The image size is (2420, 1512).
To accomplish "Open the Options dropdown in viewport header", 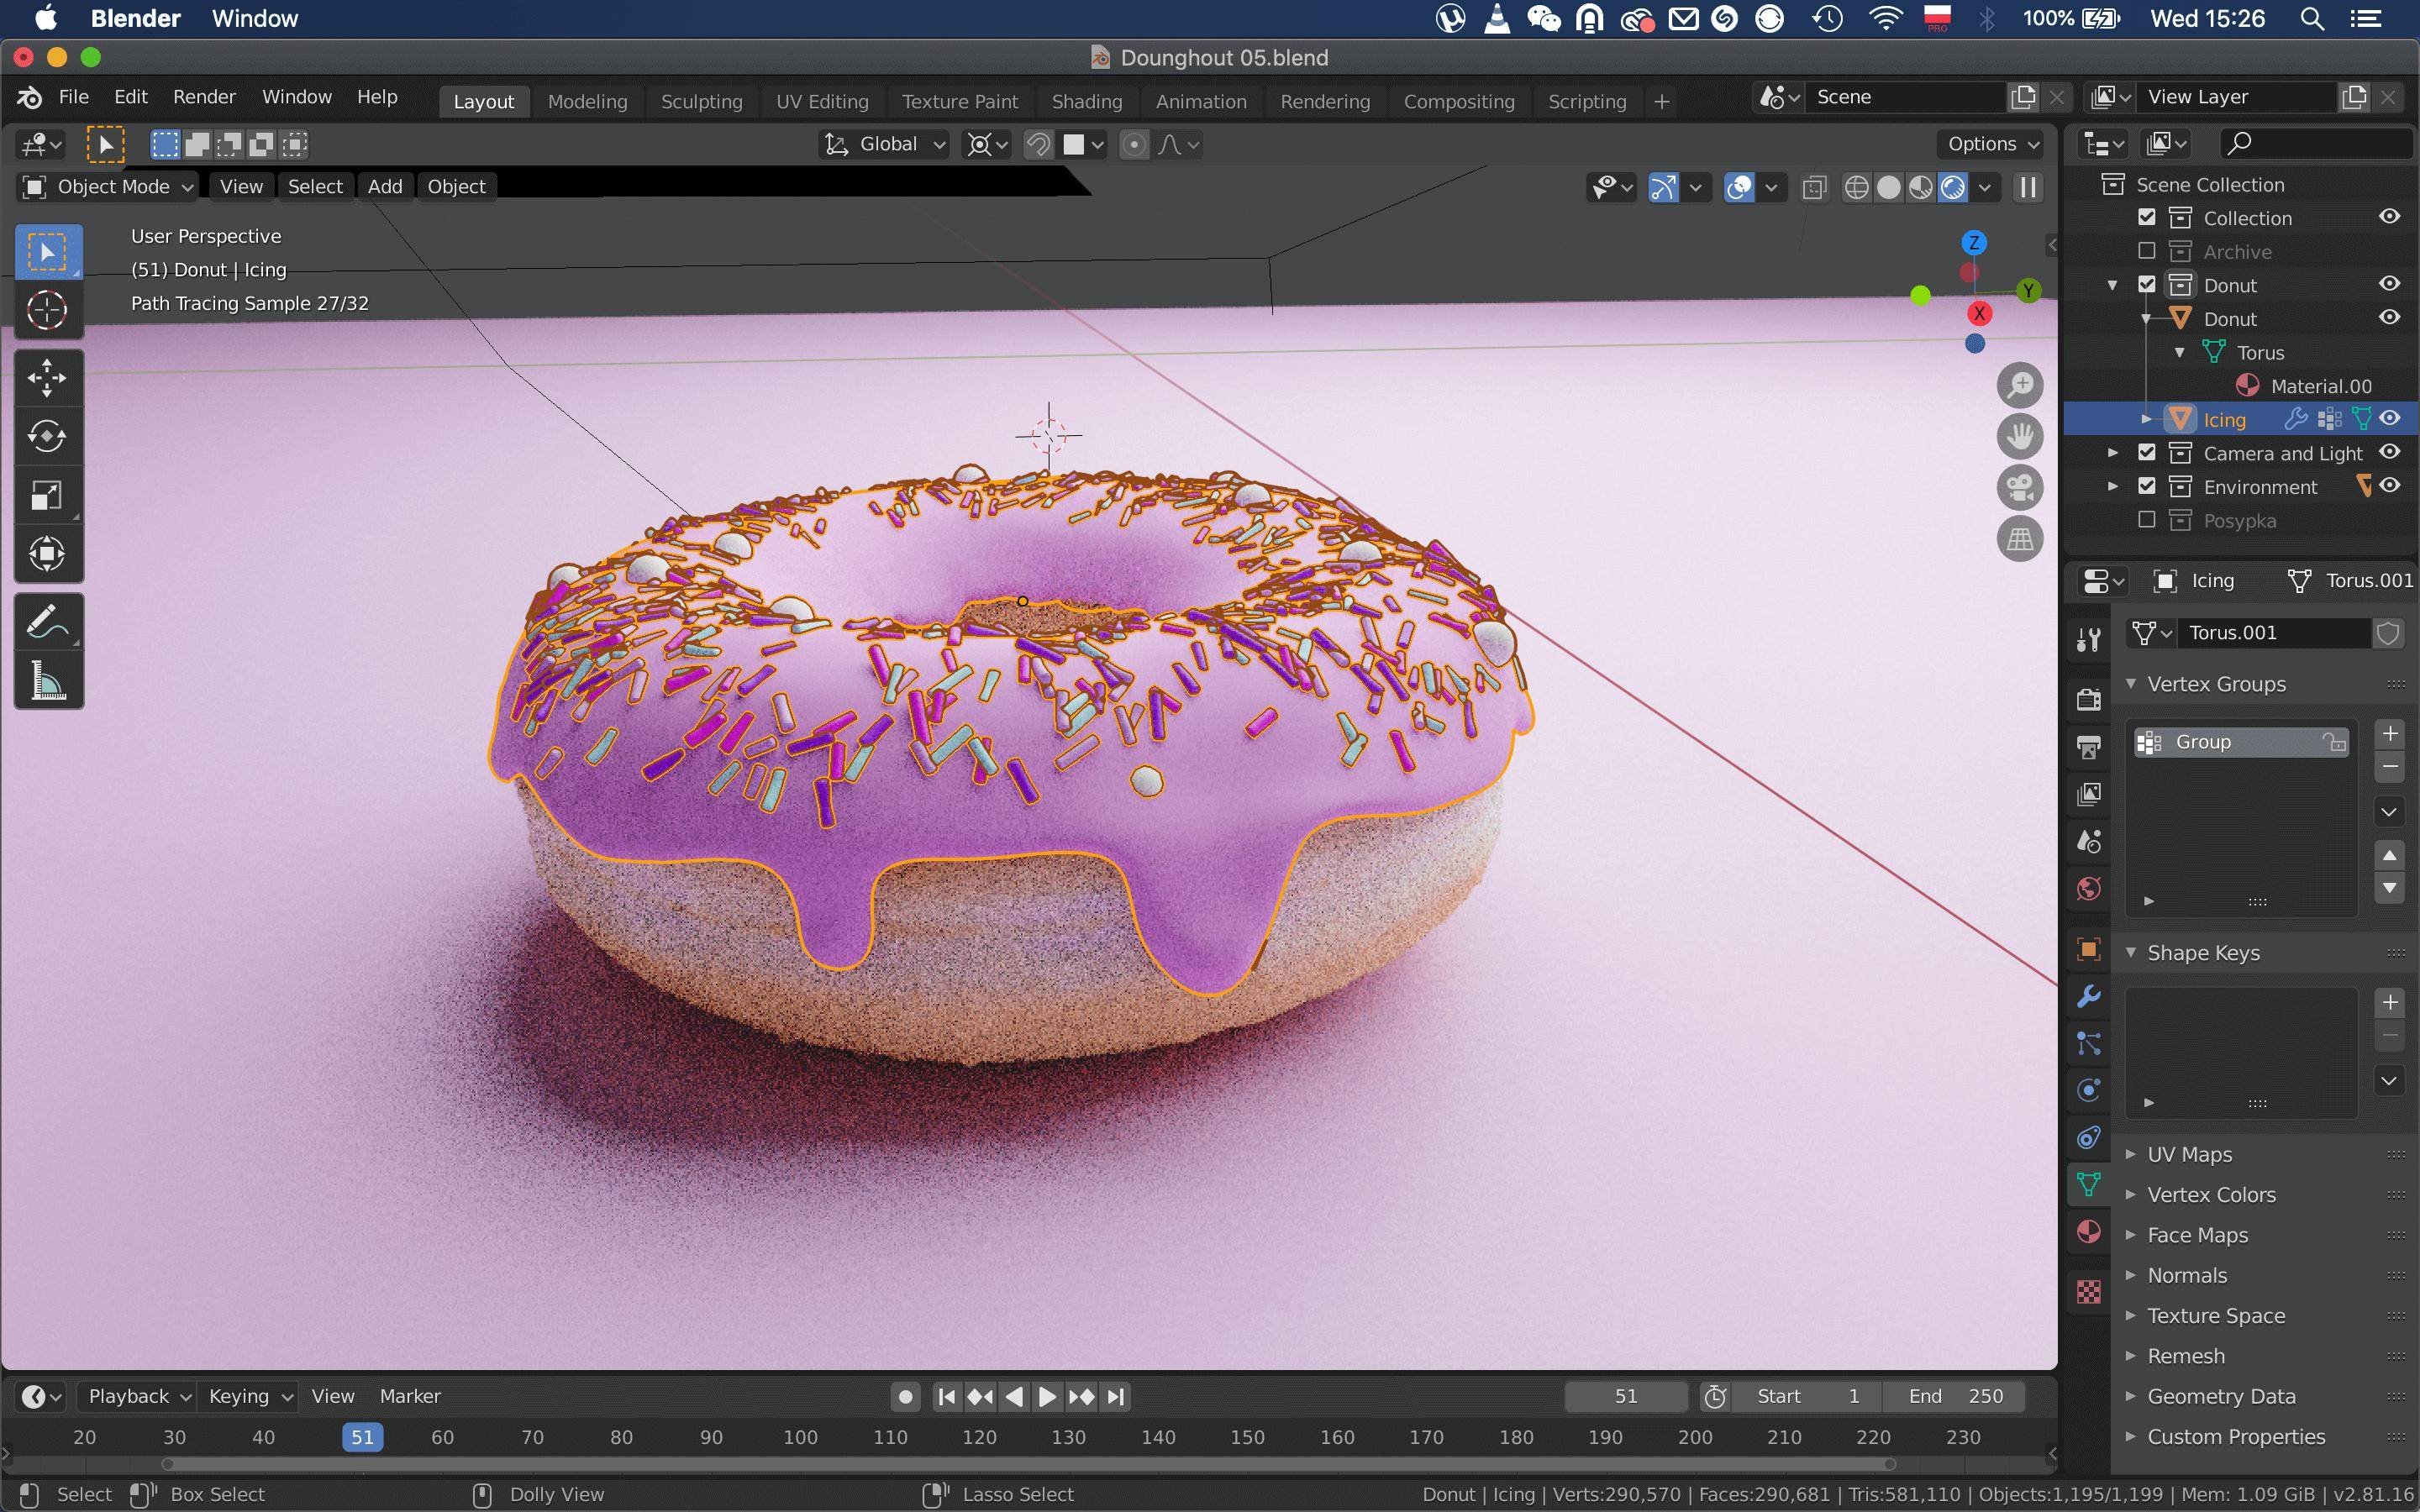I will click(1991, 144).
